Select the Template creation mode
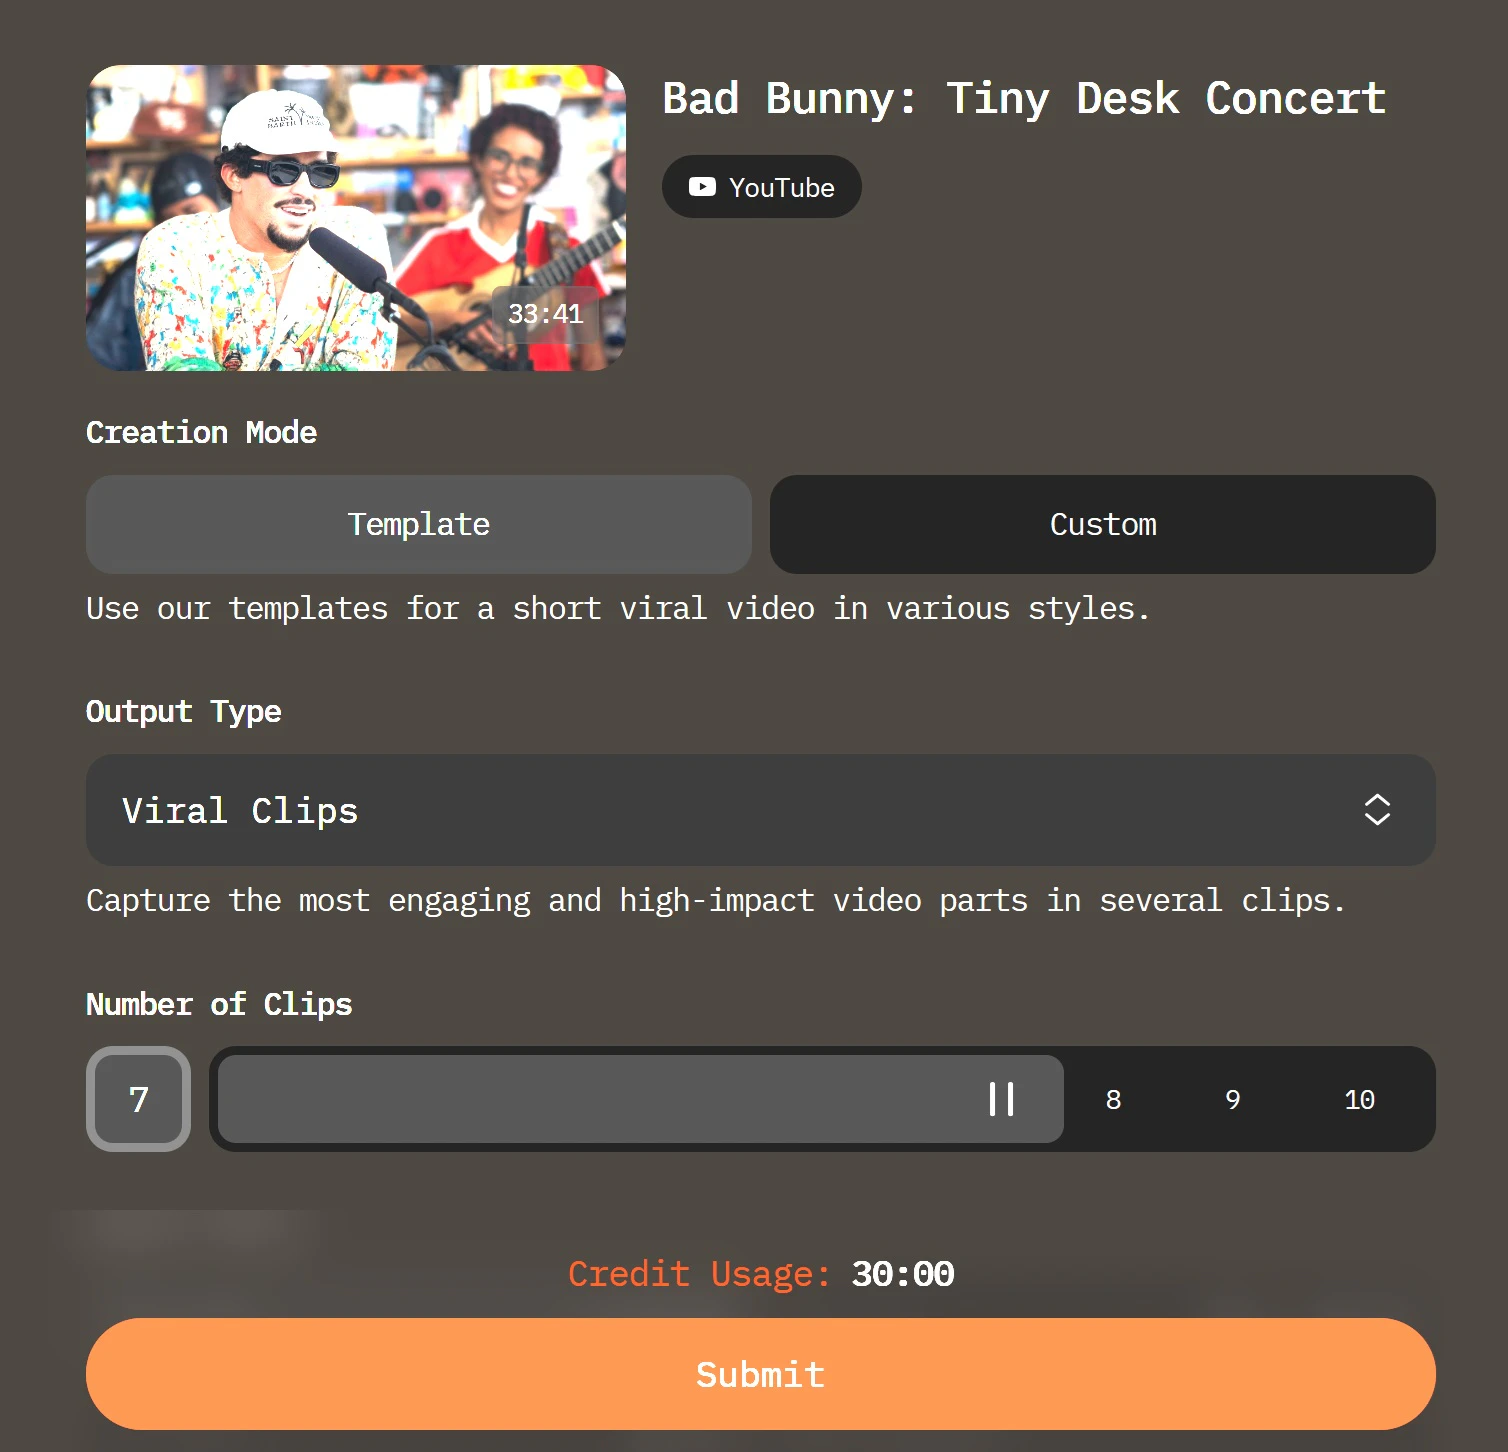Image resolution: width=1508 pixels, height=1452 pixels. point(418,524)
